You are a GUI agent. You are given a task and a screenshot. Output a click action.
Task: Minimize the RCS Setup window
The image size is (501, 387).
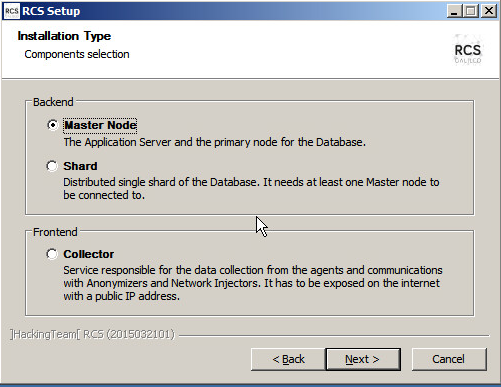coord(454,11)
